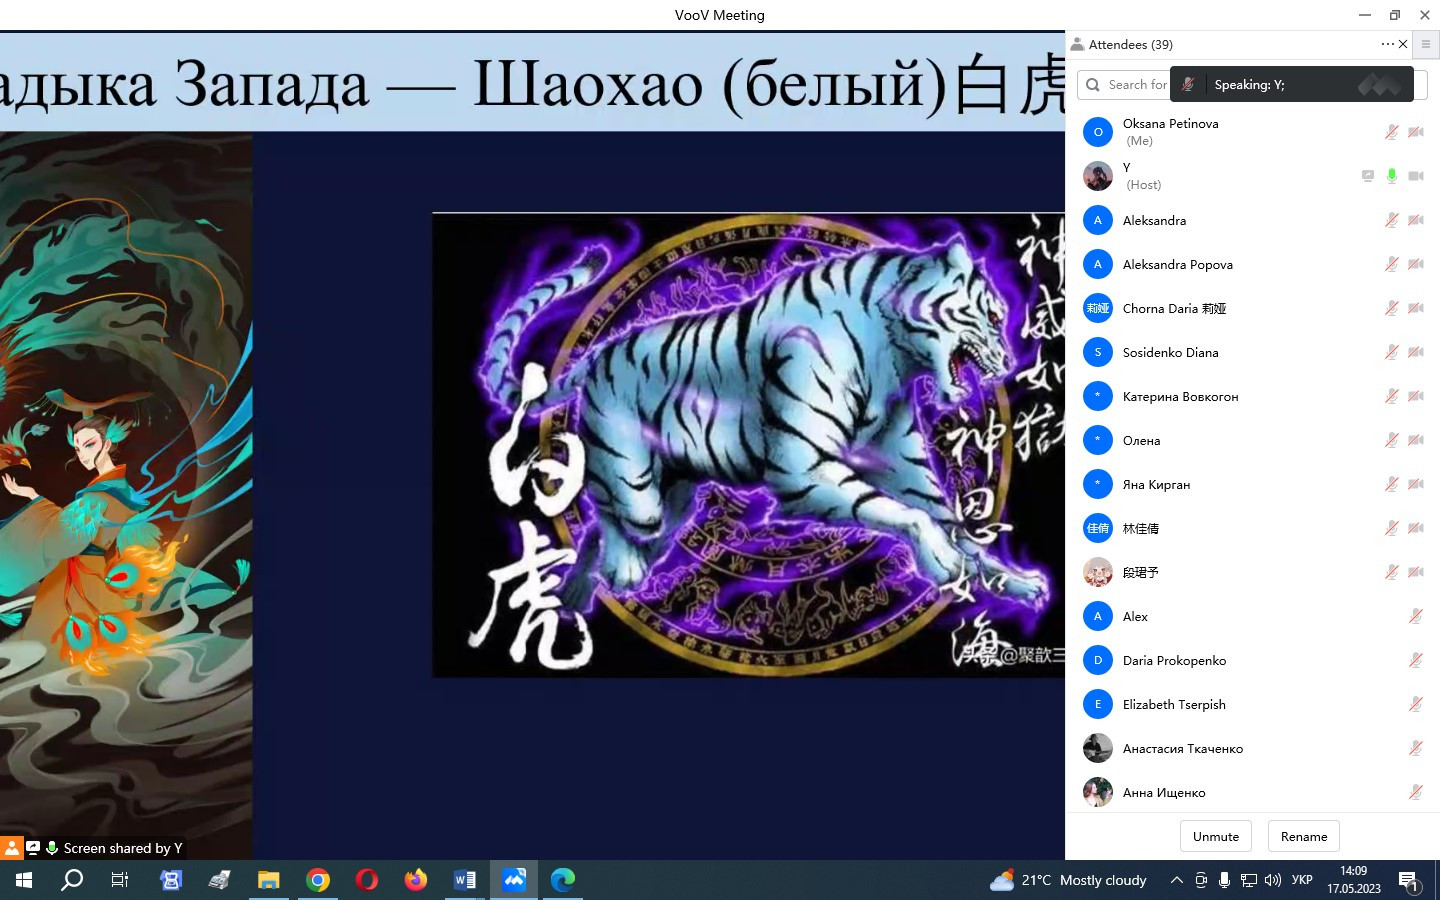The image size is (1440, 900).
Task: Click Олена's muted microphone icon
Action: click(x=1391, y=440)
